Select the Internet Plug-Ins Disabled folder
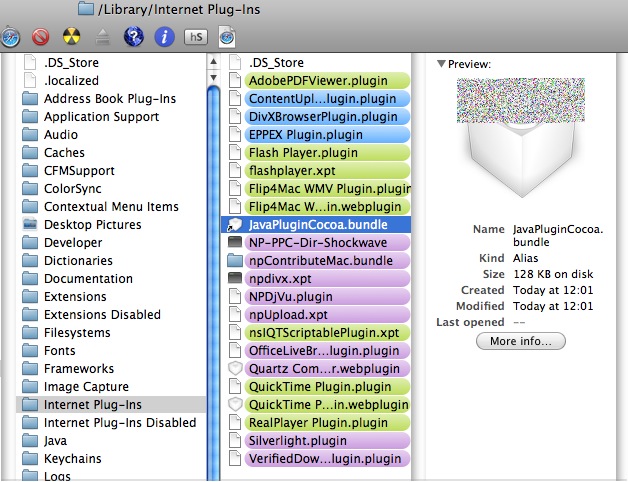628x482 pixels. click(111, 423)
